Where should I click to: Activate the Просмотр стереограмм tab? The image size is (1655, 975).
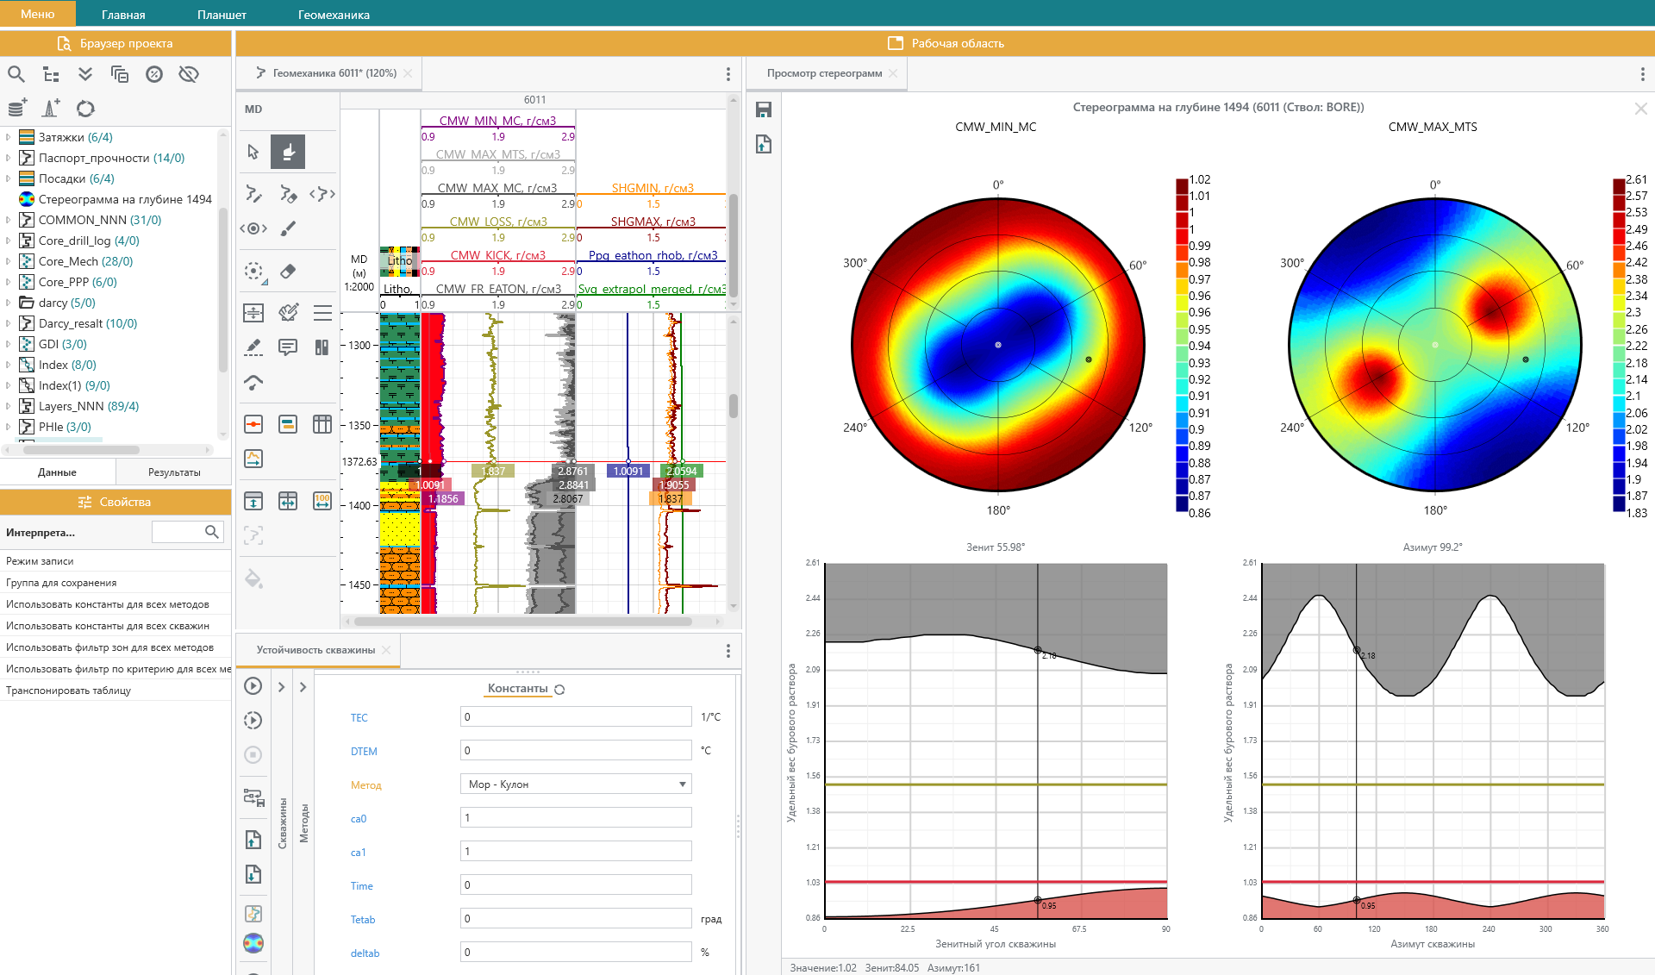tap(824, 73)
